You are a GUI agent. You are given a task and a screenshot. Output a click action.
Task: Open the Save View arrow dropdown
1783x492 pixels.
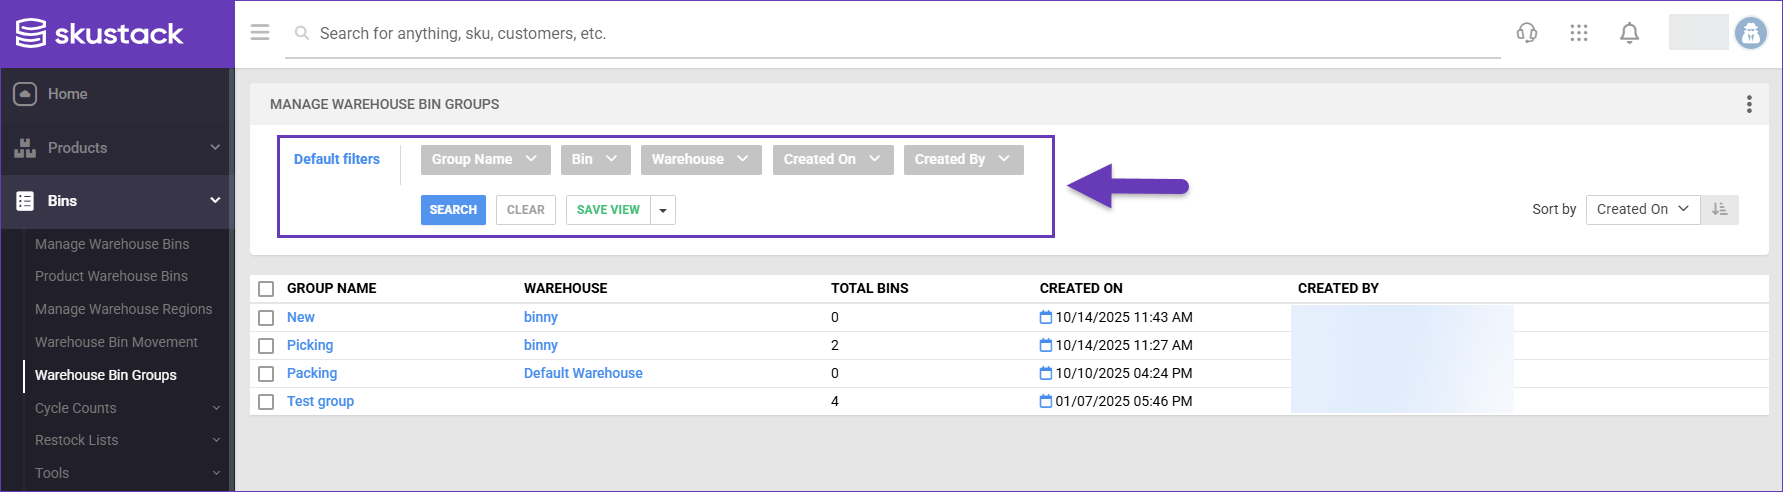click(x=663, y=210)
